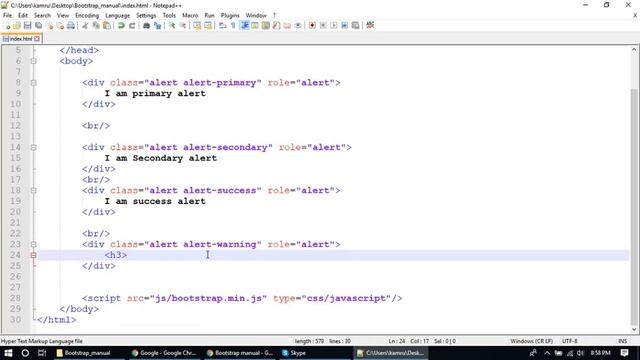Save the file with the Save icon
The width and height of the screenshot is (640, 360).
click(x=27, y=25)
